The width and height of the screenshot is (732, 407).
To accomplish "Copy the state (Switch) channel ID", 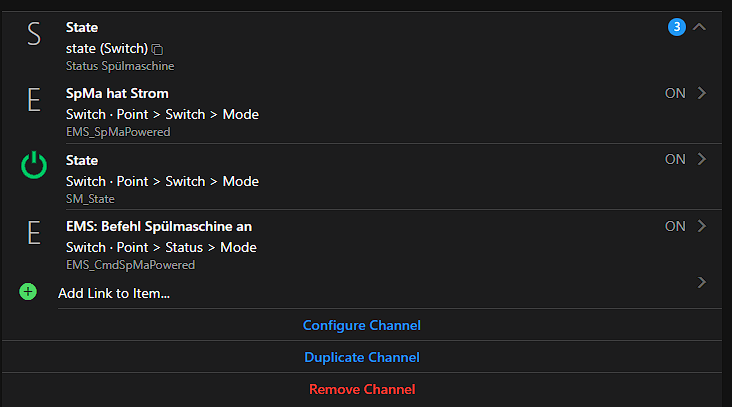I will [158, 49].
